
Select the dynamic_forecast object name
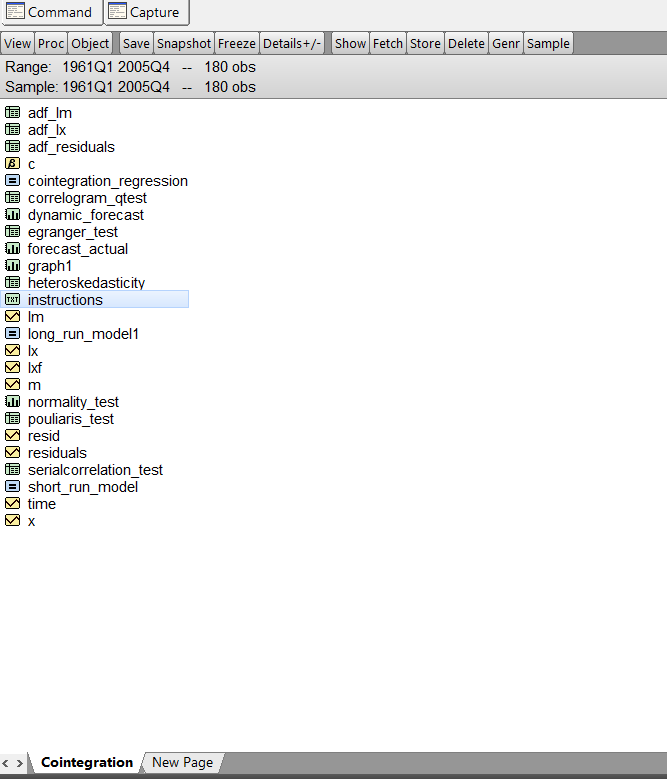pyautogui.click(x=85, y=215)
